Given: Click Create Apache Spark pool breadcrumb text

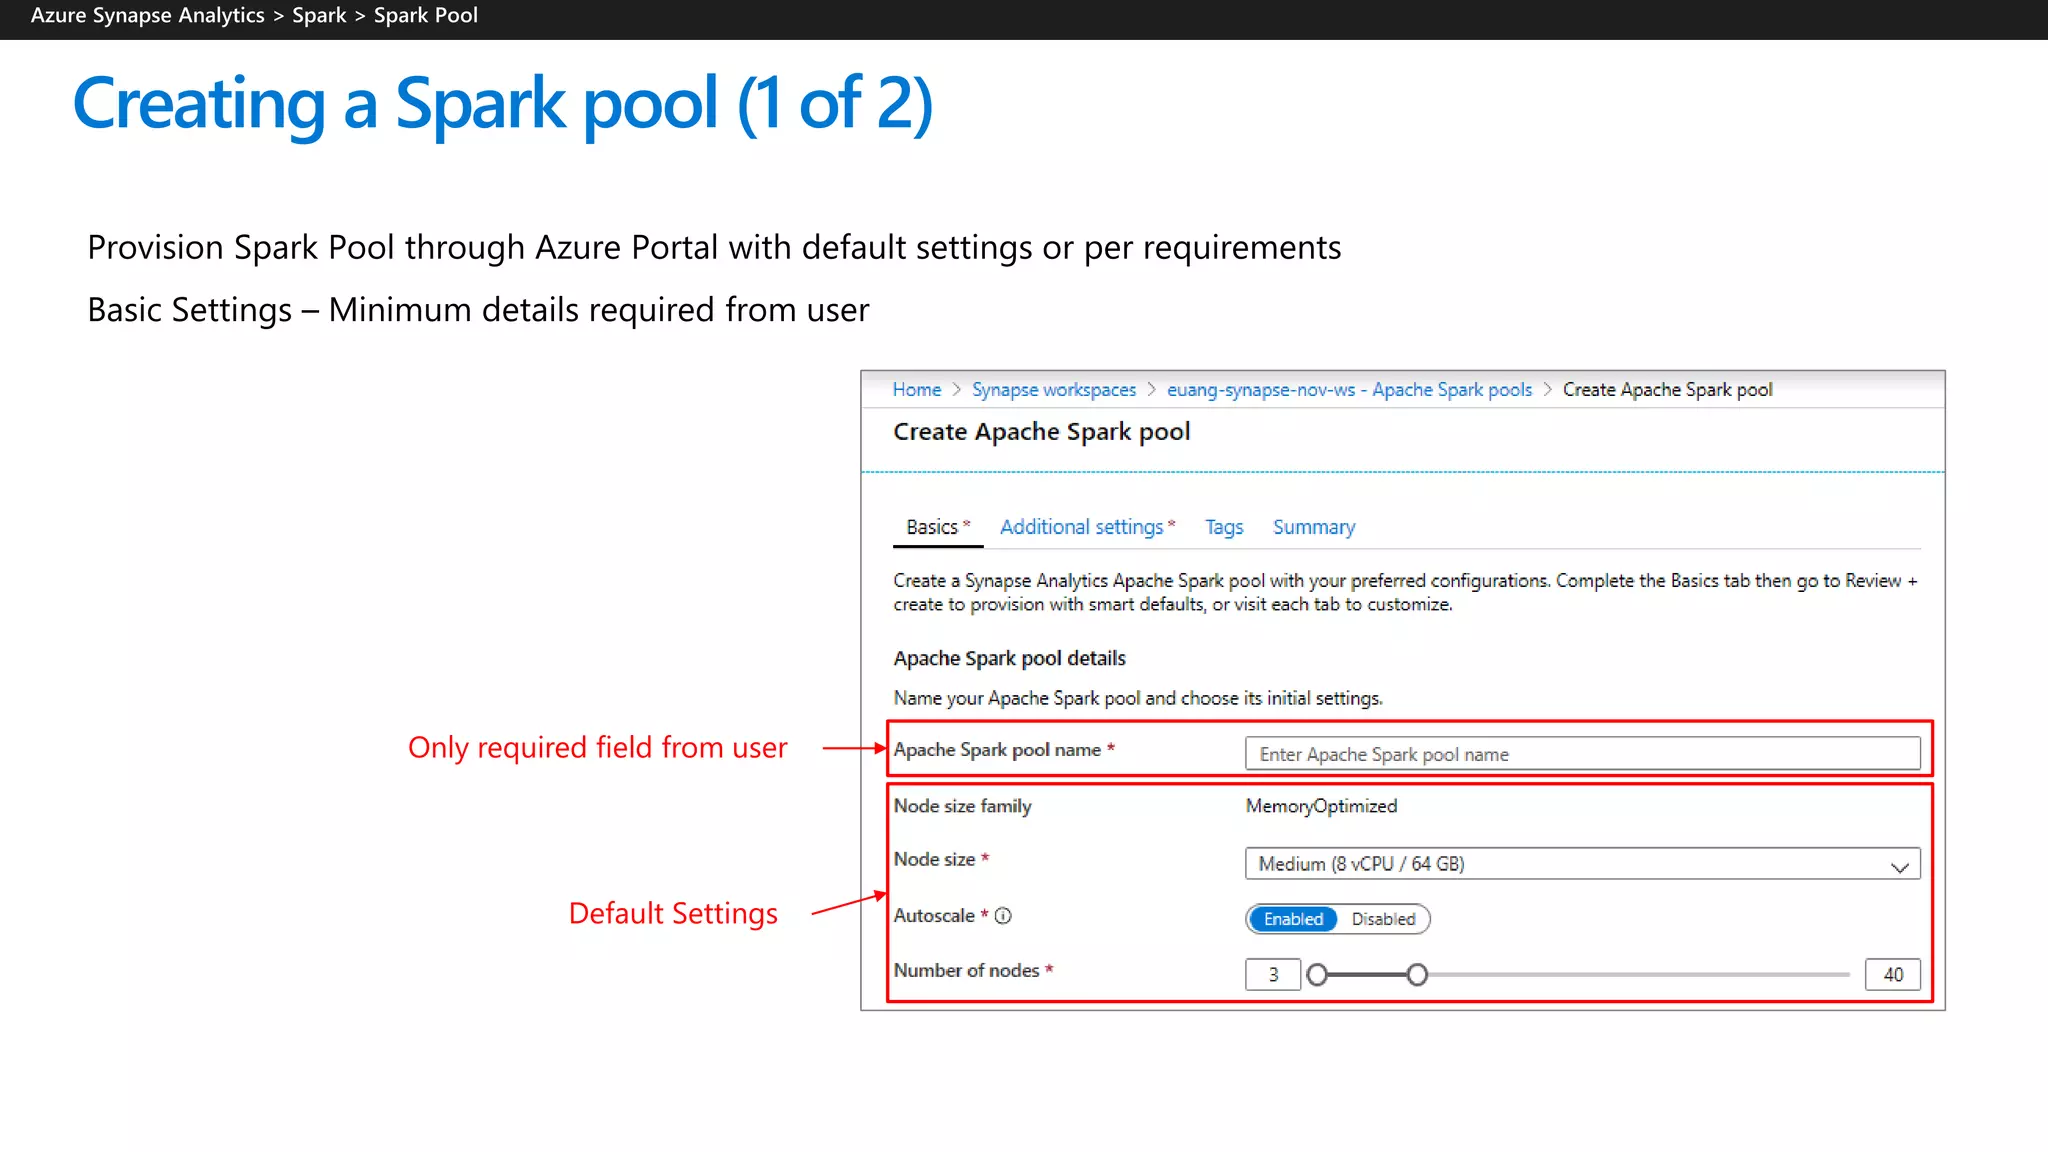Looking at the screenshot, I should click(1667, 390).
